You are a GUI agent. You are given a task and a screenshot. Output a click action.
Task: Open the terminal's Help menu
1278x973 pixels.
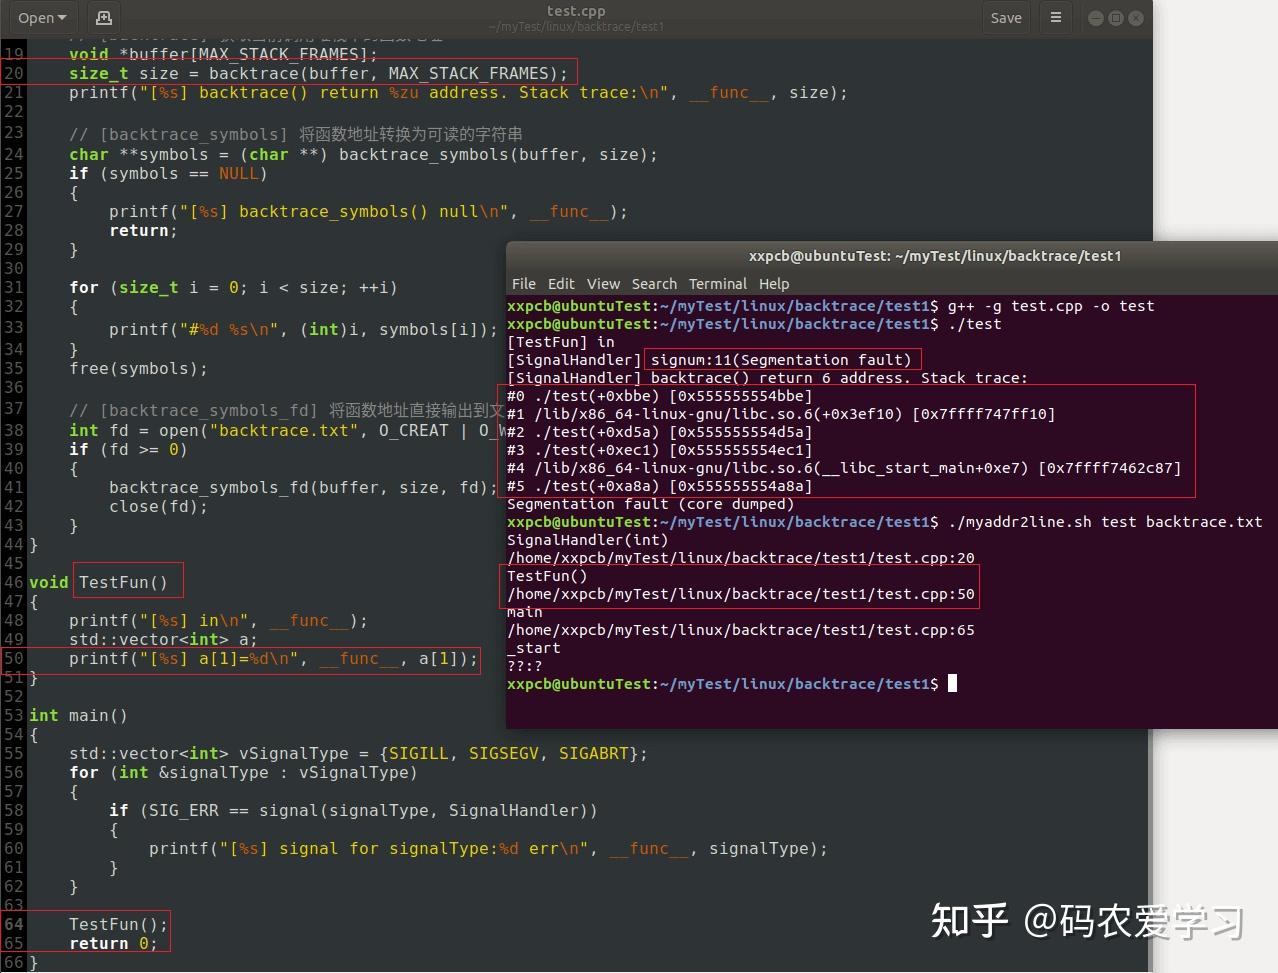coord(774,284)
